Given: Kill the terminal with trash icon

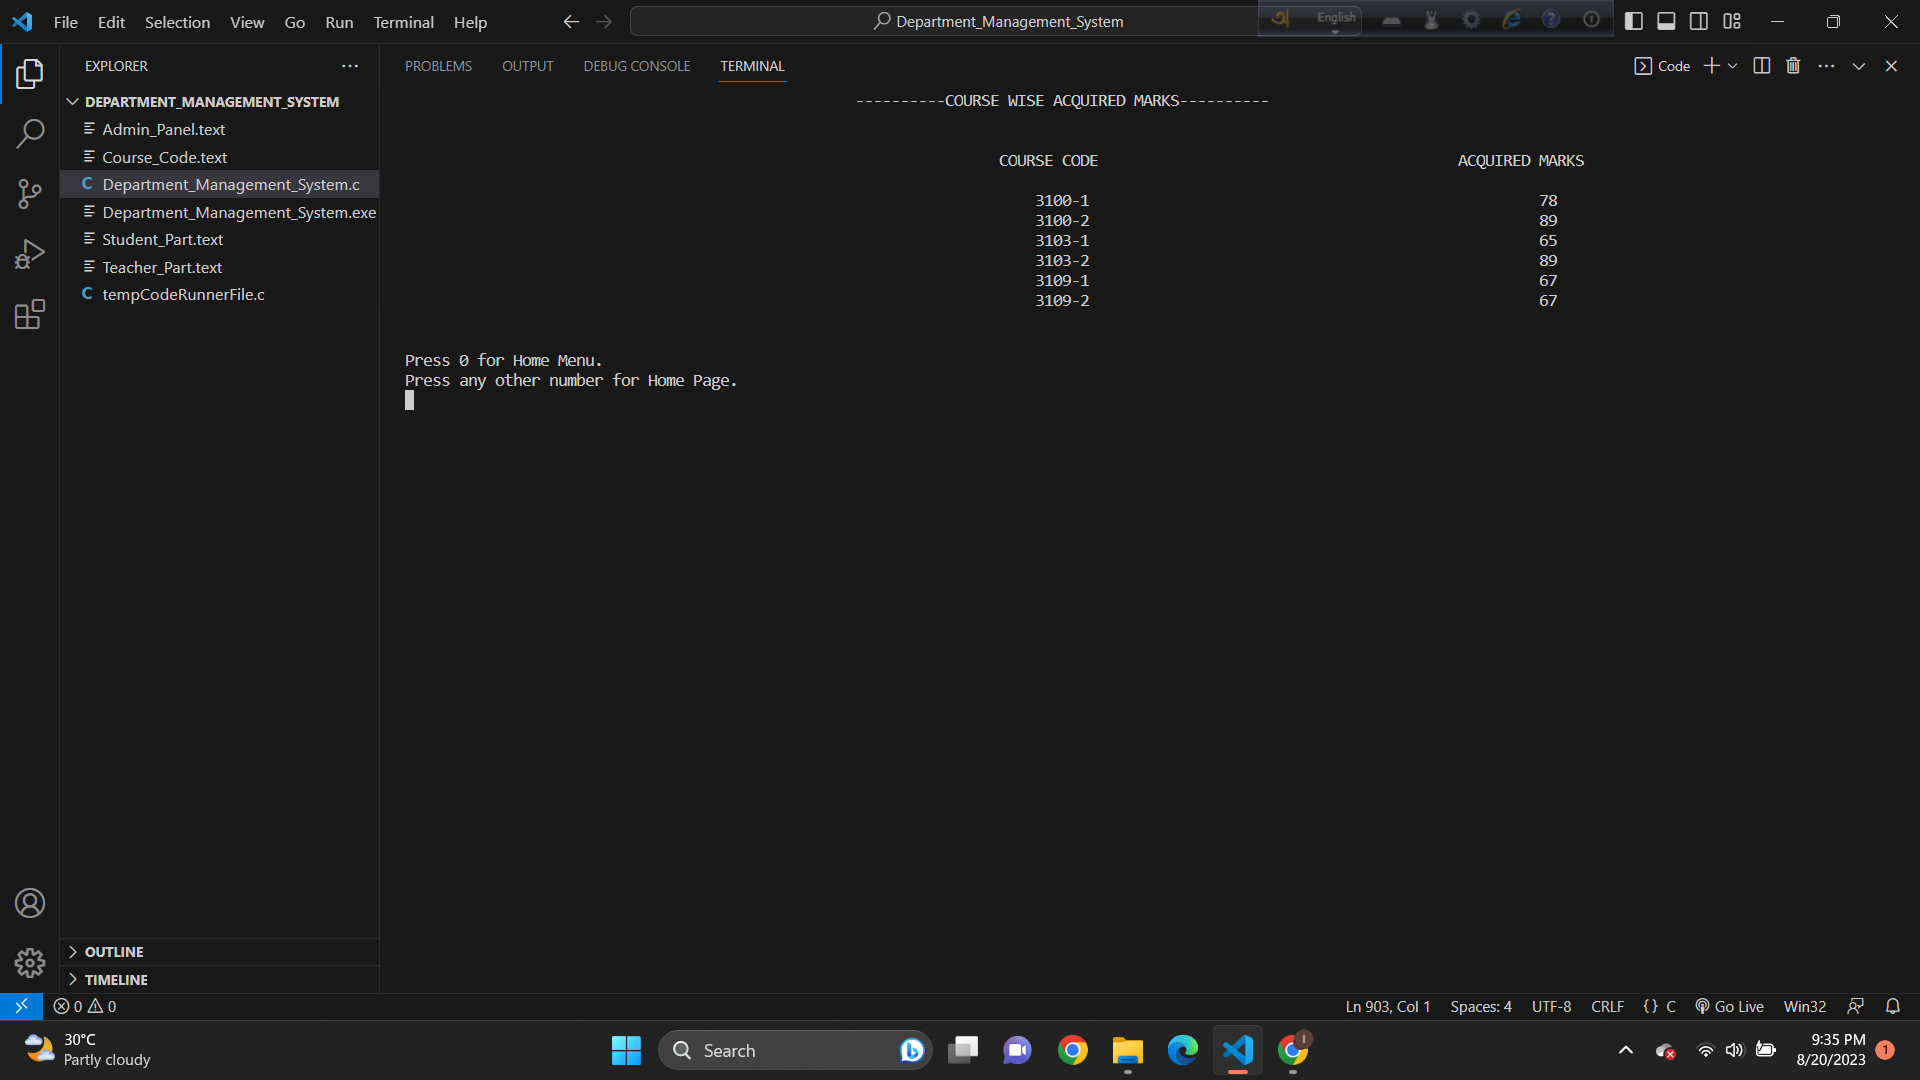Looking at the screenshot, I should click(1793, 66).
